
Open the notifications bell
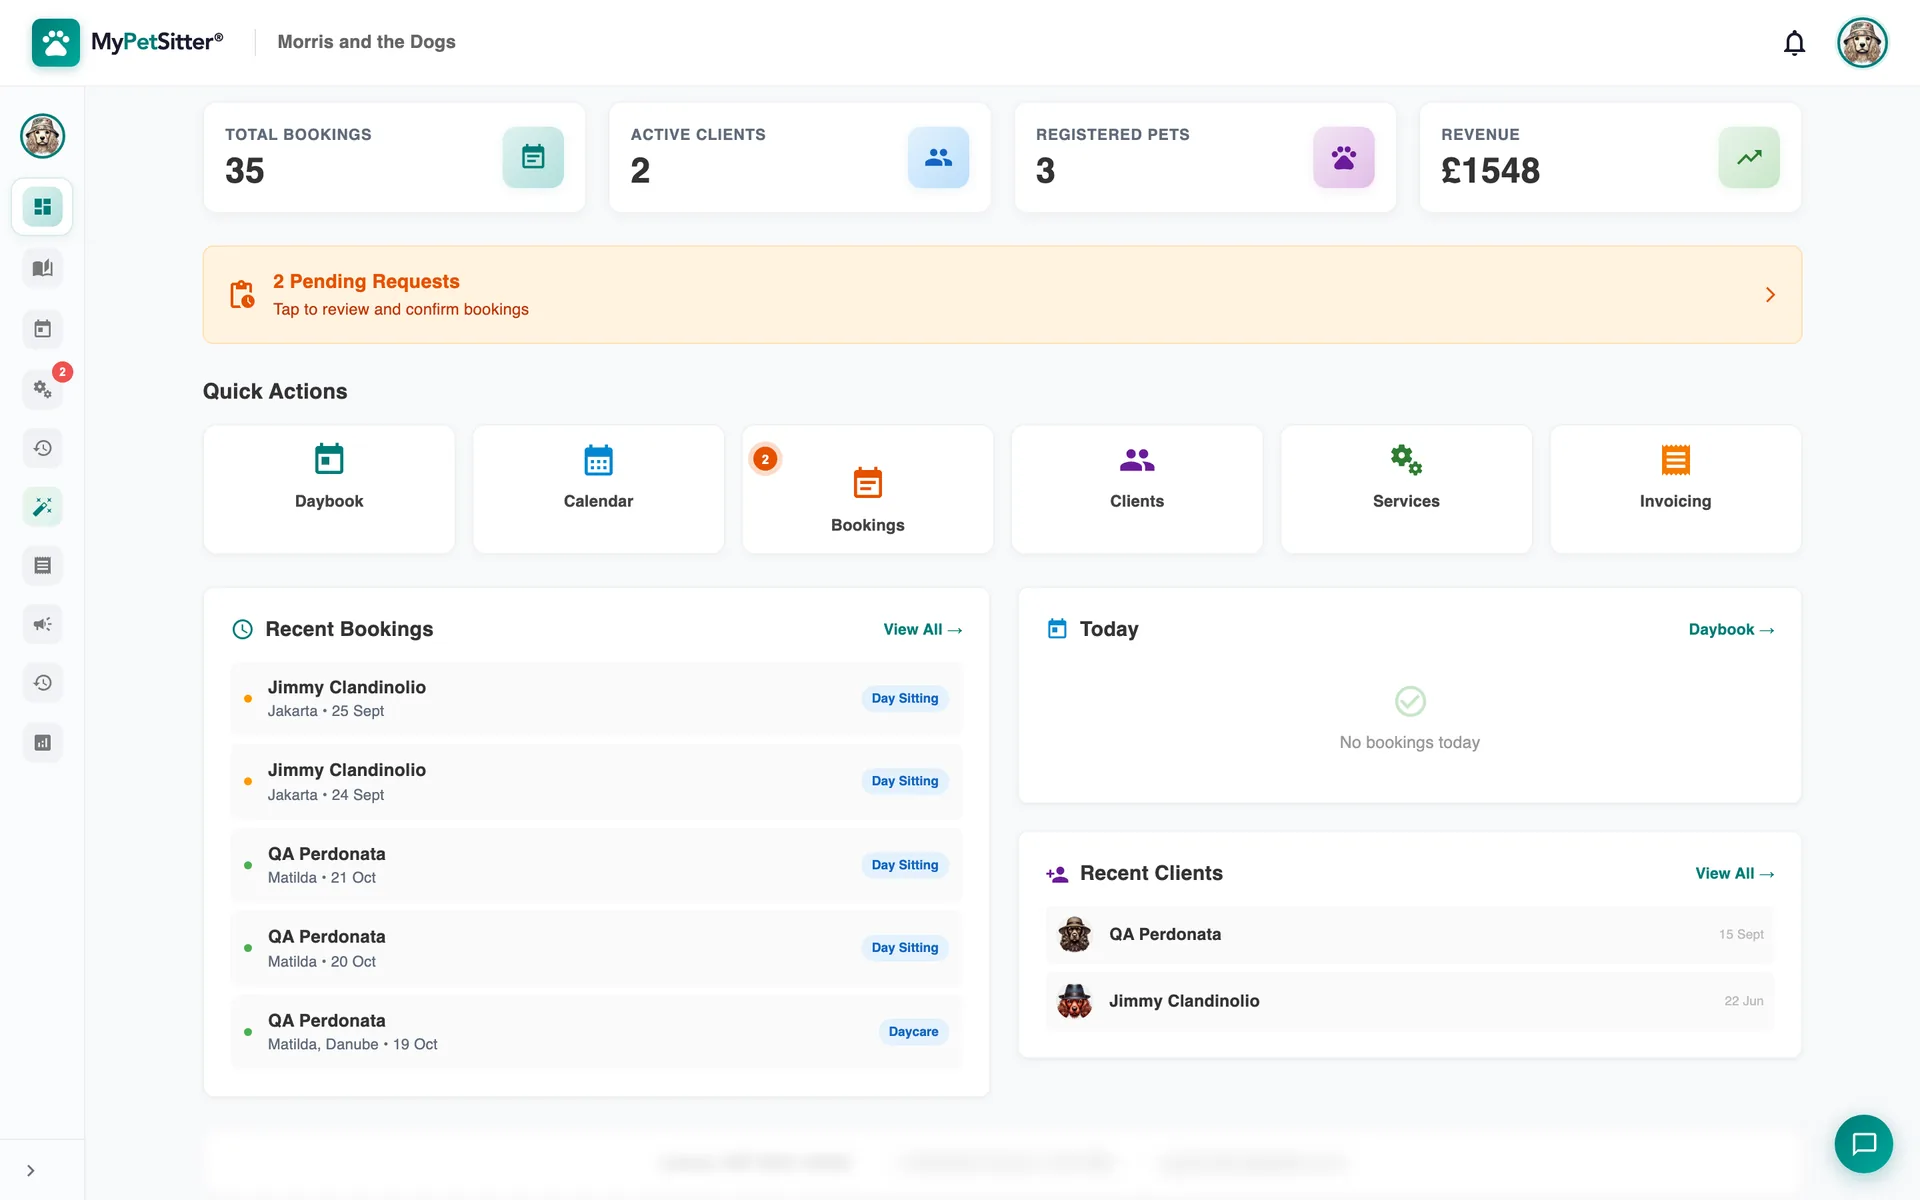coord(1794,43)
